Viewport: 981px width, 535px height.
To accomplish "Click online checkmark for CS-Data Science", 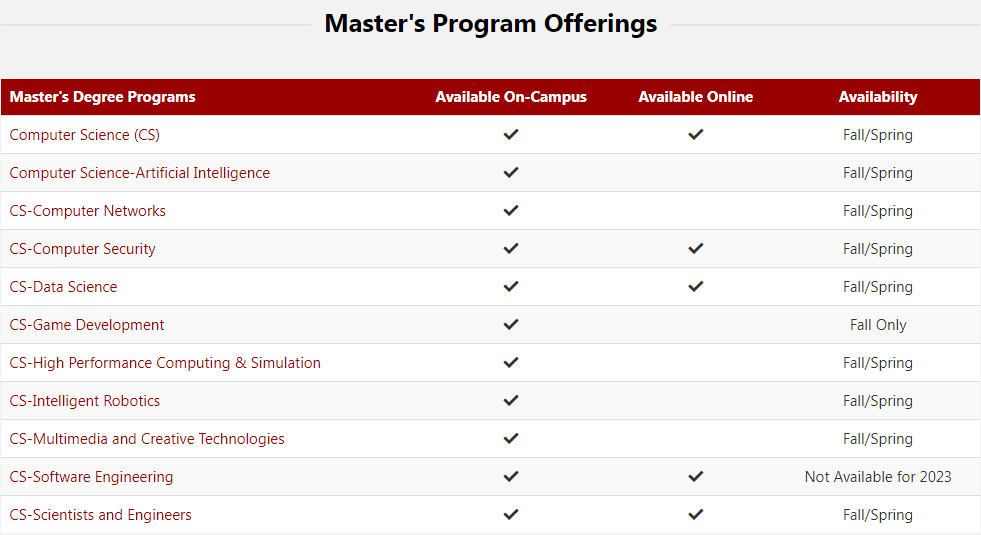I will [x=696, y=286].
